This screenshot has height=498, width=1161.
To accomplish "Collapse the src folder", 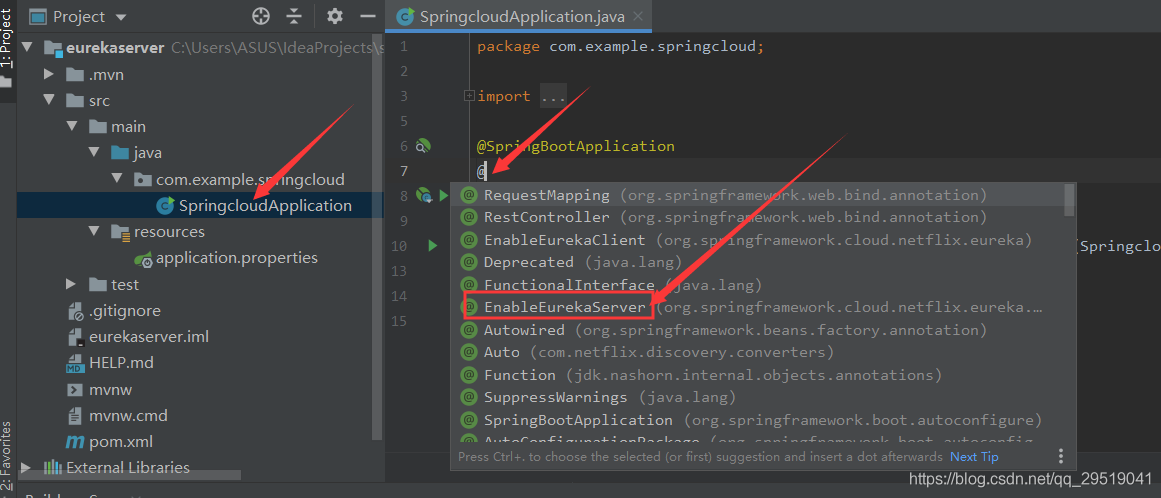I will 48,101.
